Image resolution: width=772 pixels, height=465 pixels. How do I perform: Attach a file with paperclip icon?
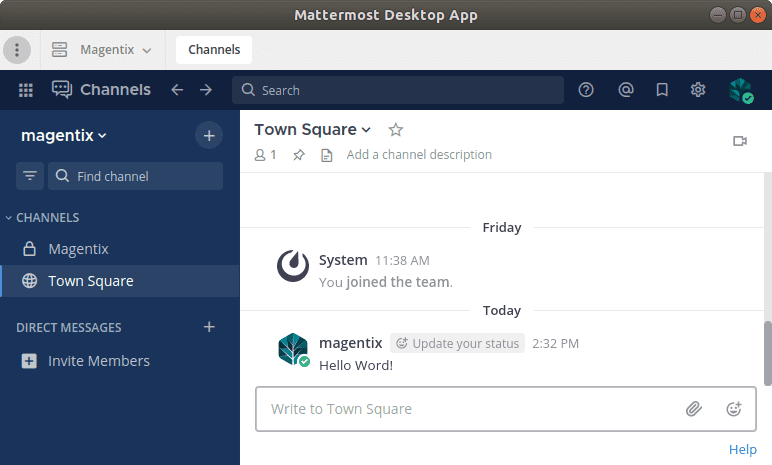(x=694, y=409)
